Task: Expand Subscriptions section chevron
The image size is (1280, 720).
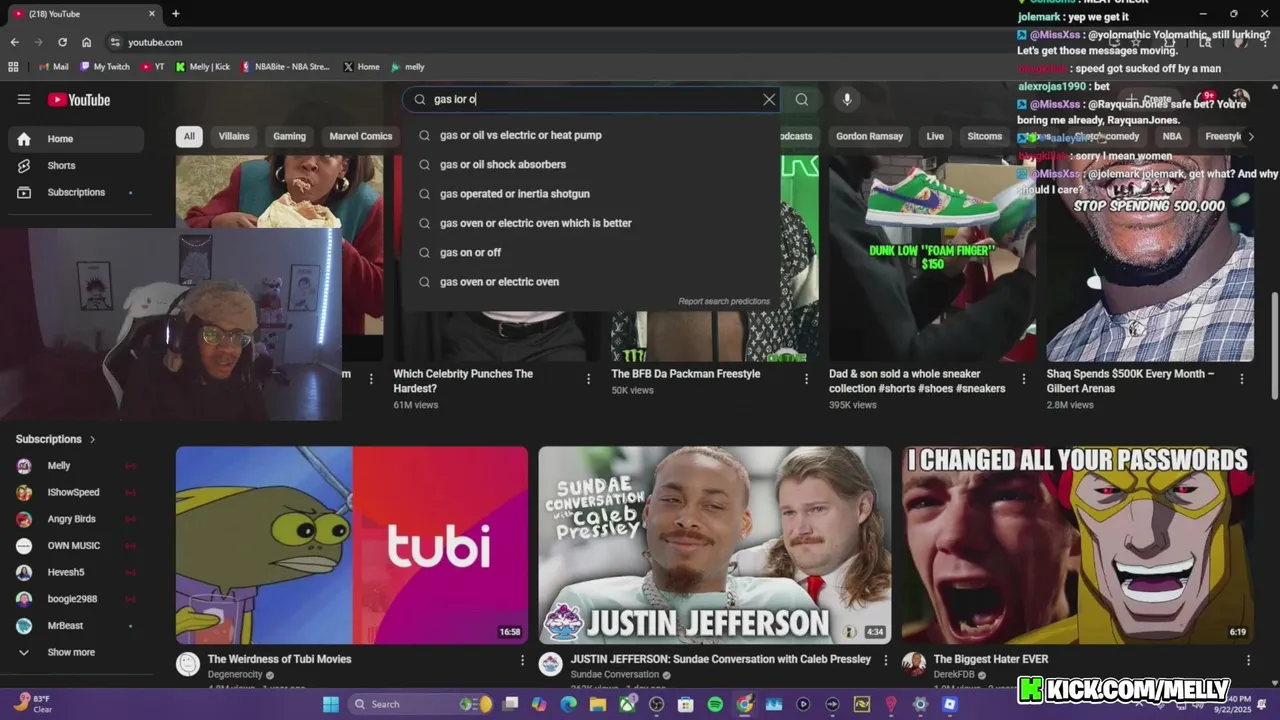Action: (93, 439)
